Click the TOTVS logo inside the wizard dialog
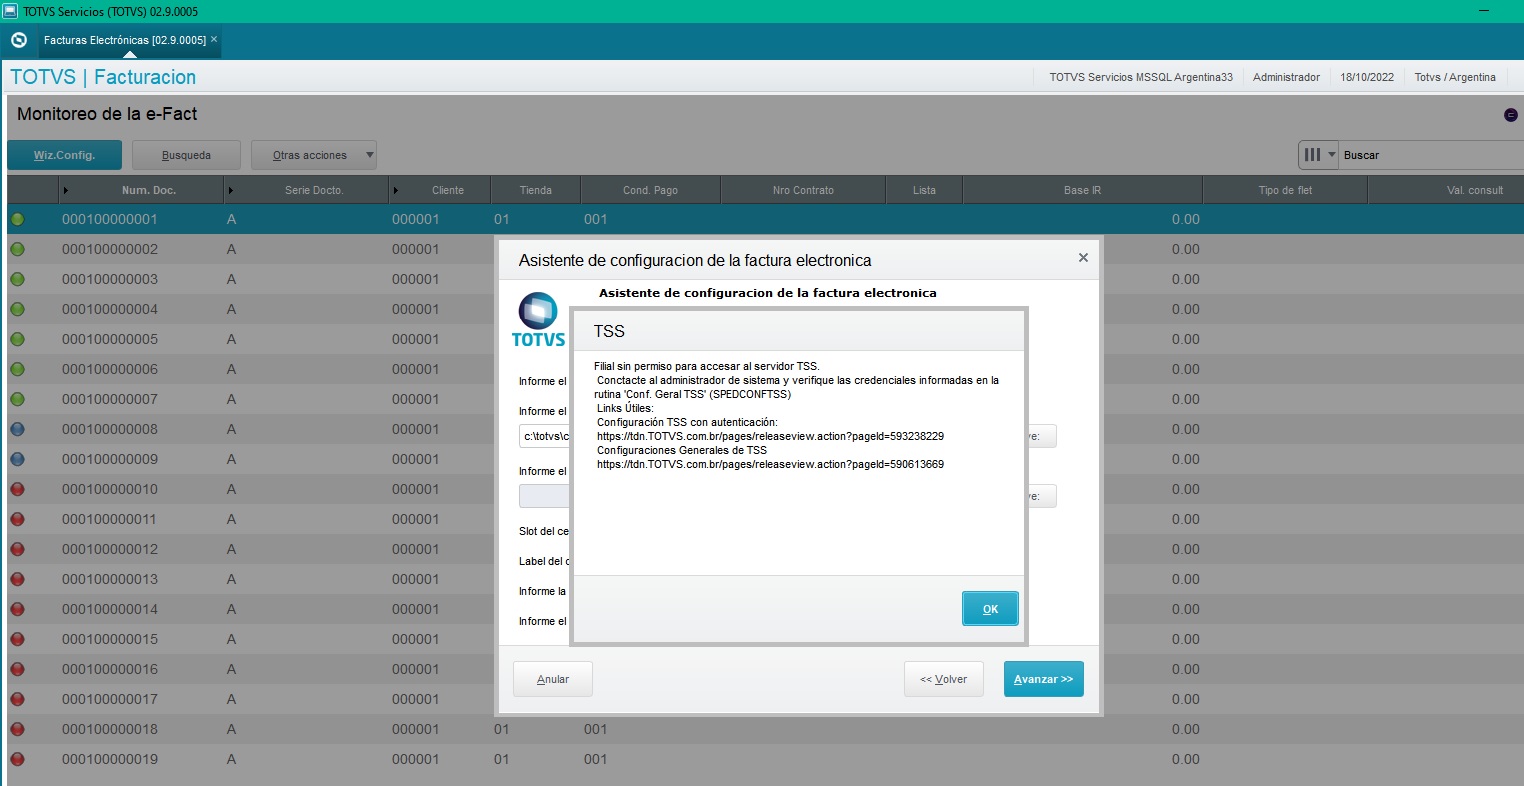 (538, 318)
